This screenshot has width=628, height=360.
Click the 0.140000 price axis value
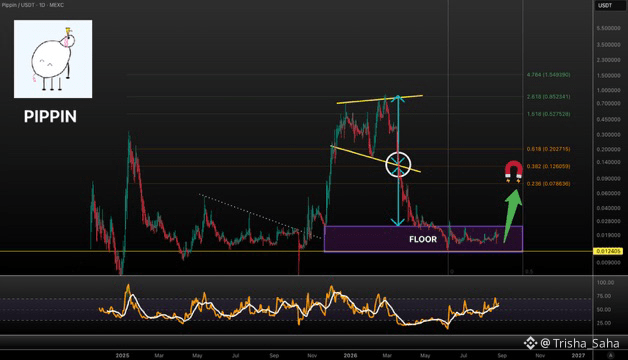click(x=608, y=163)
